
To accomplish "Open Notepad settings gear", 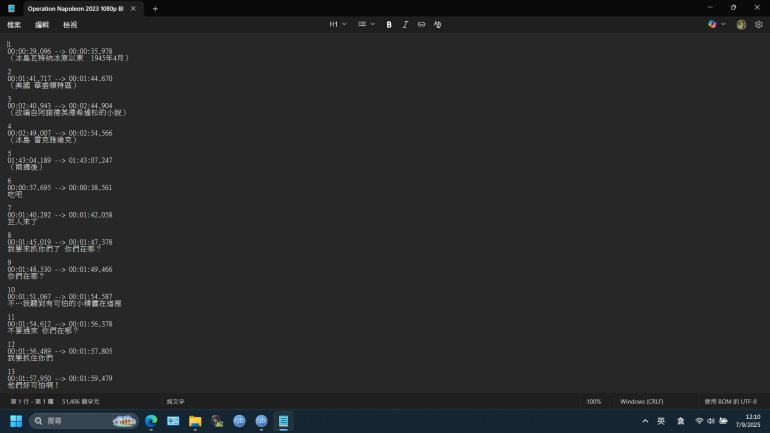I will point(759,24).
